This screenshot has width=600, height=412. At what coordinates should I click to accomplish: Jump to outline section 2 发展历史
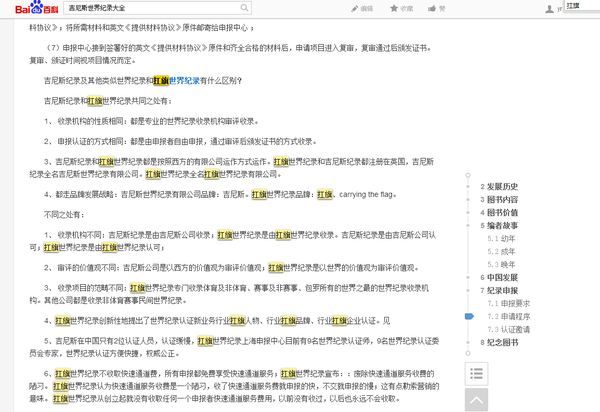(x=499, y=187)
